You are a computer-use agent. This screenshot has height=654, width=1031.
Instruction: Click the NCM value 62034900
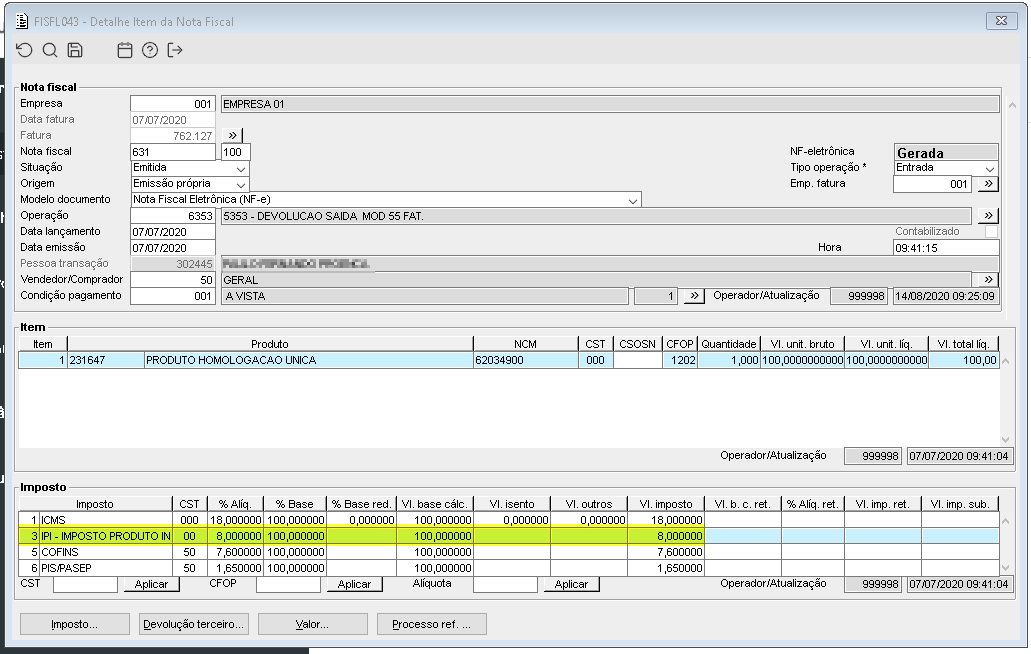[x=525, y=360]
